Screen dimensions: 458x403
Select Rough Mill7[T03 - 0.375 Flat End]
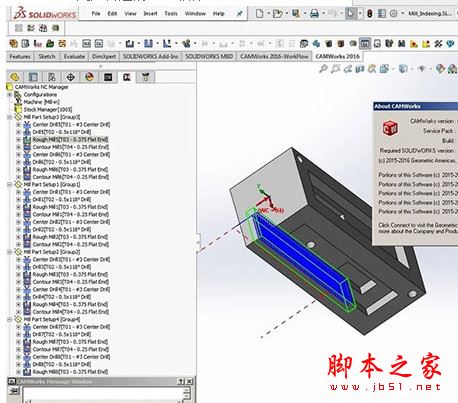coord(70,342)
